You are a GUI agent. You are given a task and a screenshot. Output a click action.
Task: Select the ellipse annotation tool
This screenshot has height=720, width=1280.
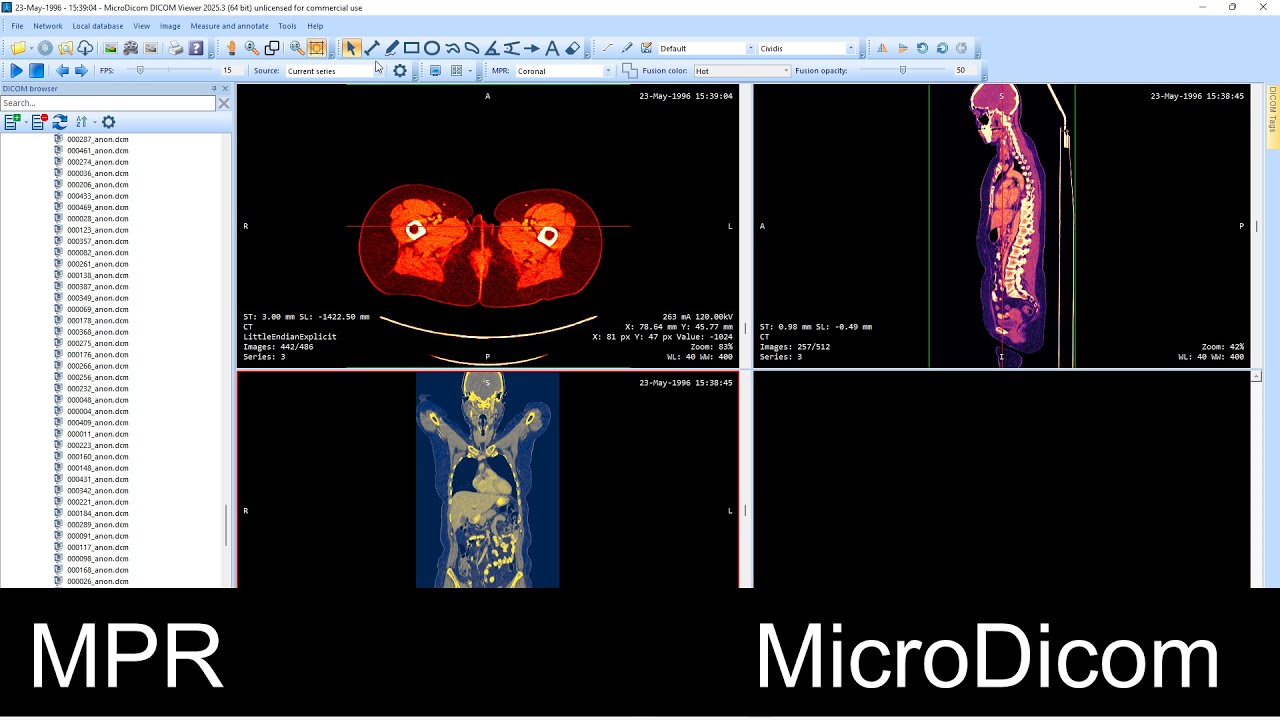tap(432, 48)
